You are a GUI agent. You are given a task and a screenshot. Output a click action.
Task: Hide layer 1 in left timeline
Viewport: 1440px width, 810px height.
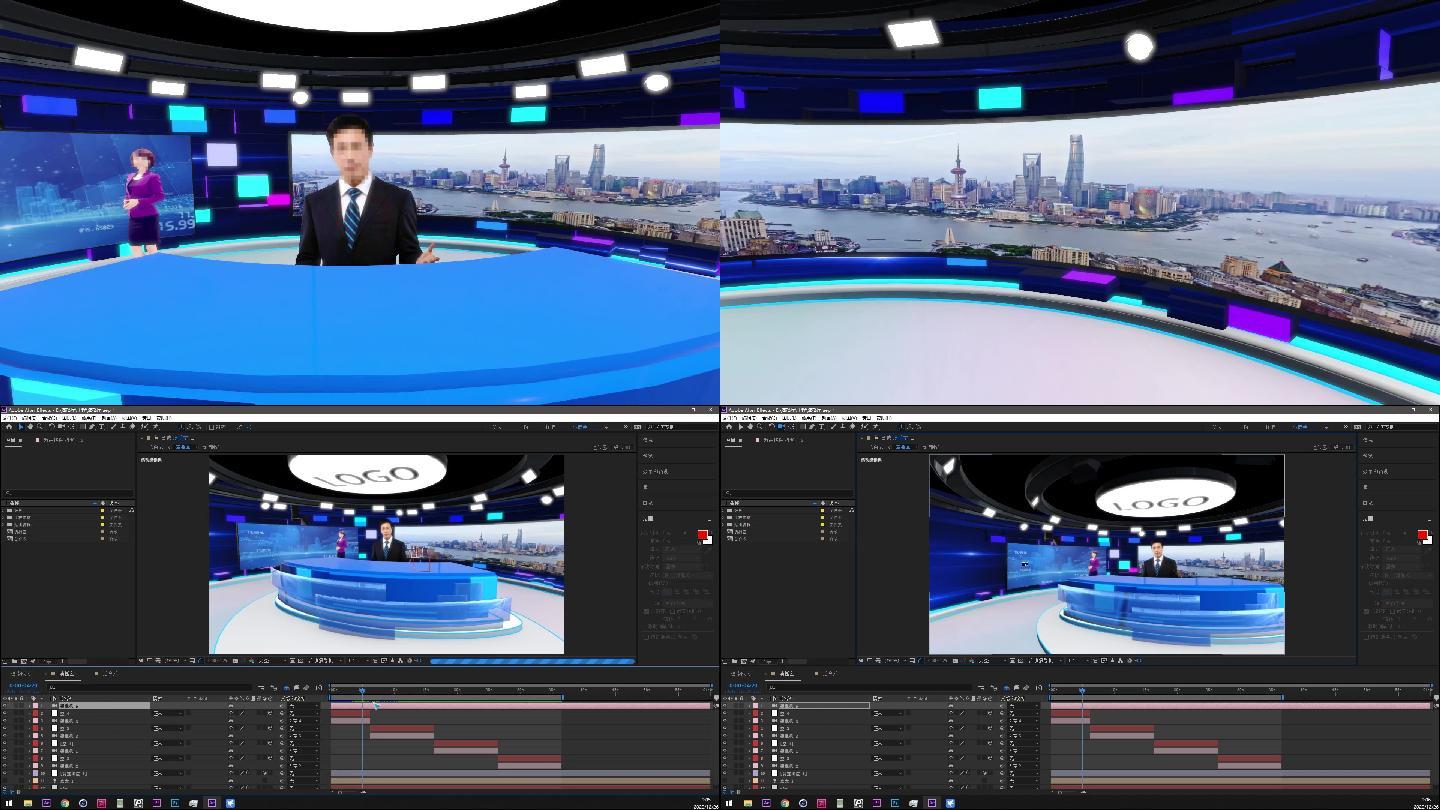pyautogui.click(x=4, y=705)
